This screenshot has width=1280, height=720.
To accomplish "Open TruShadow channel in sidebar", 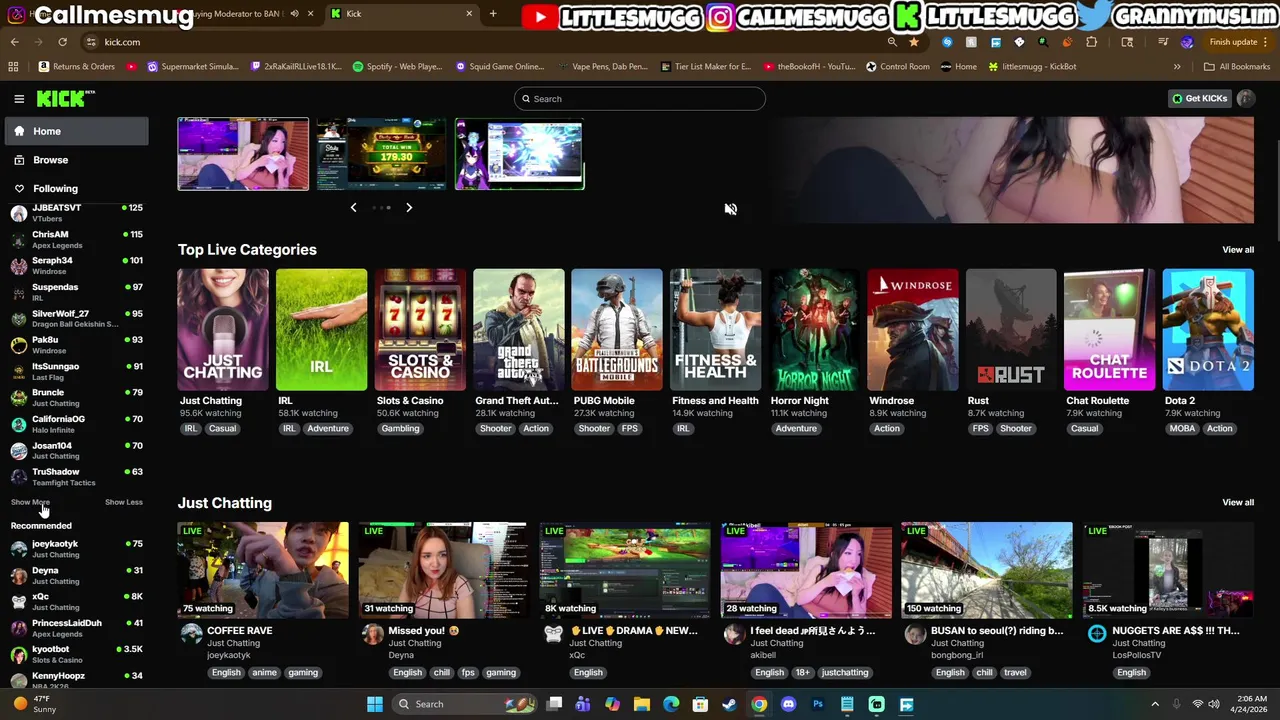I will tap(76, 476).
